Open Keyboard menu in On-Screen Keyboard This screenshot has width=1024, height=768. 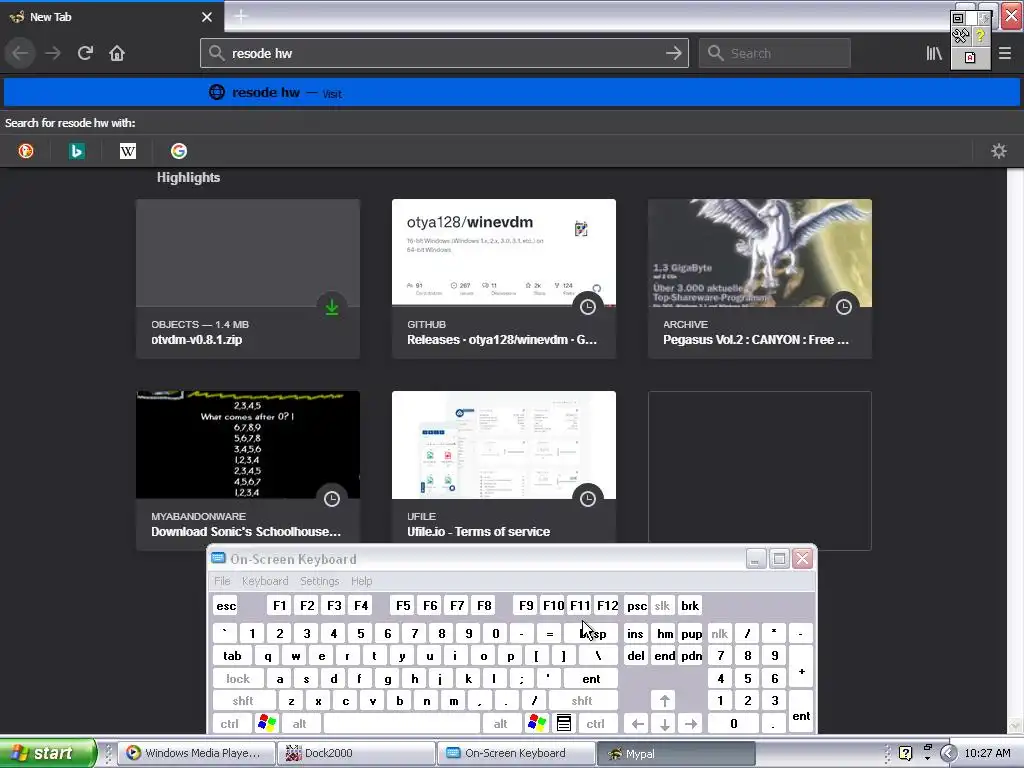click(264, 581)
